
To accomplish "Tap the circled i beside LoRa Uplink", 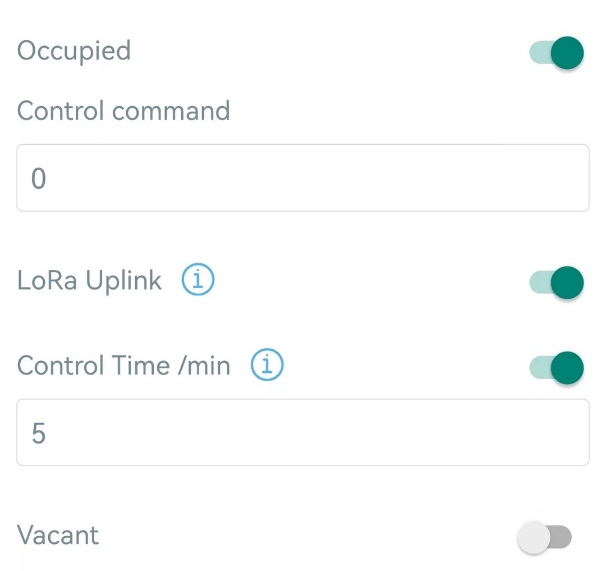I will (198, 281).
